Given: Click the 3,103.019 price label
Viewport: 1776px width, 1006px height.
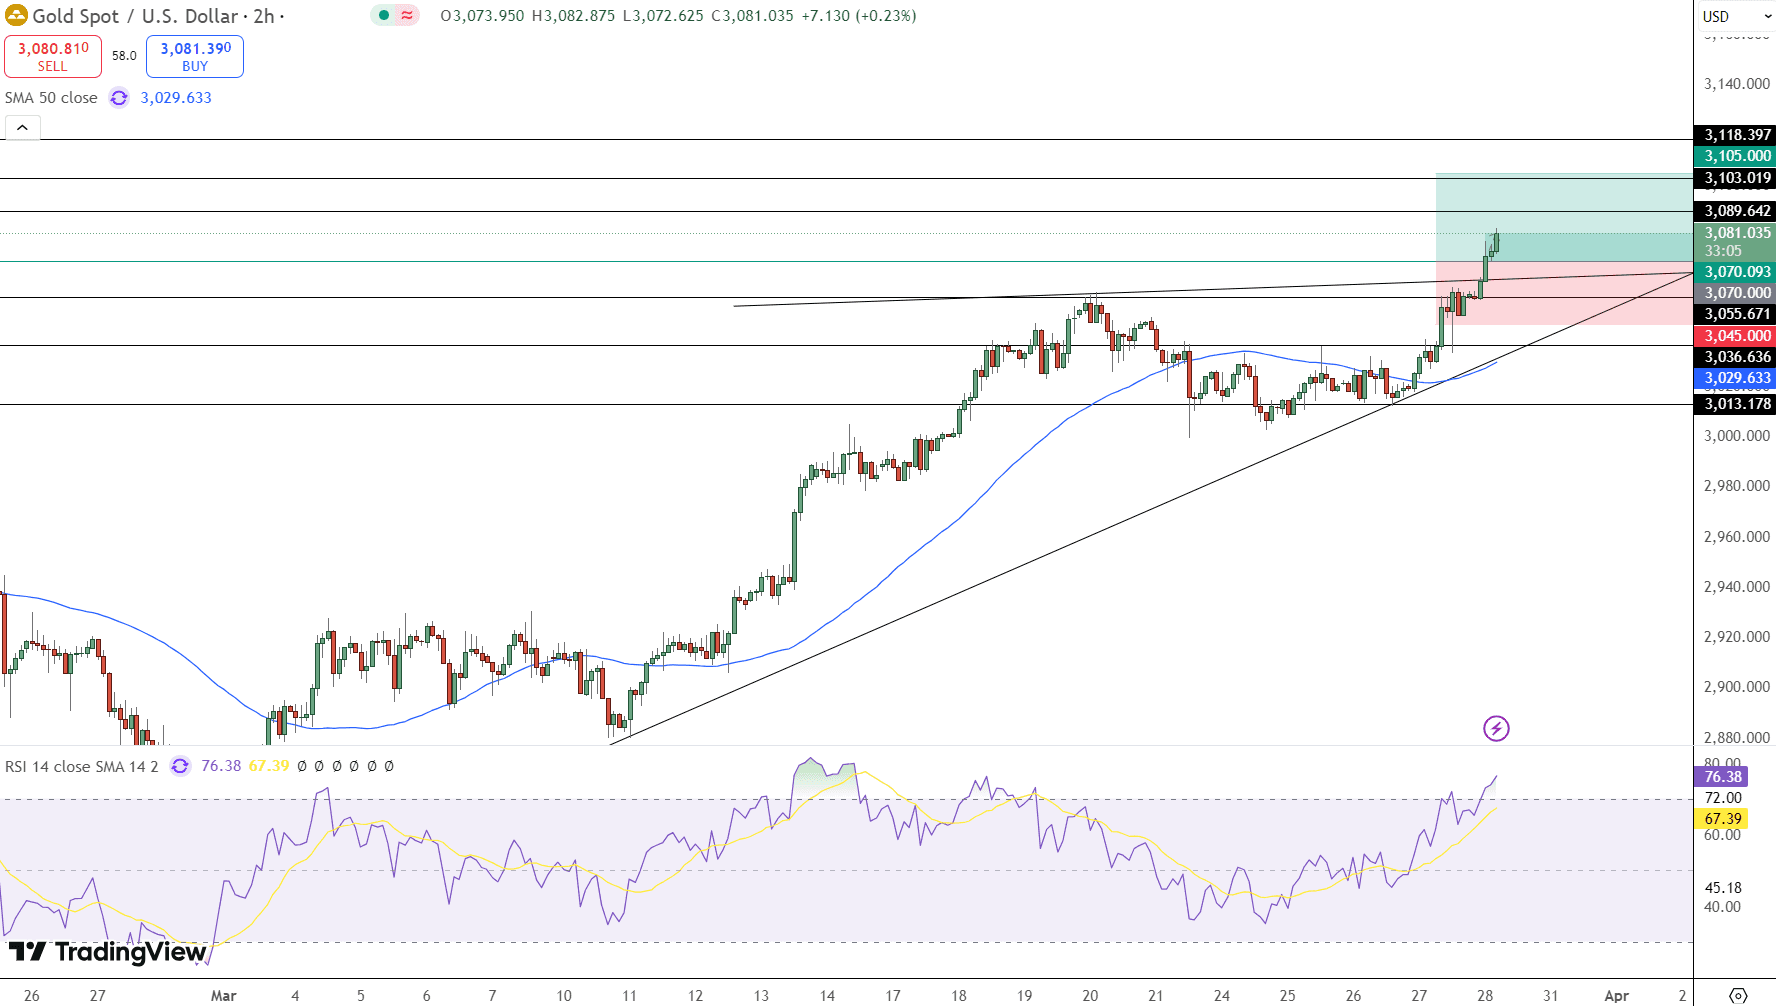Looking at the screenshot, I should (1735, 178).
